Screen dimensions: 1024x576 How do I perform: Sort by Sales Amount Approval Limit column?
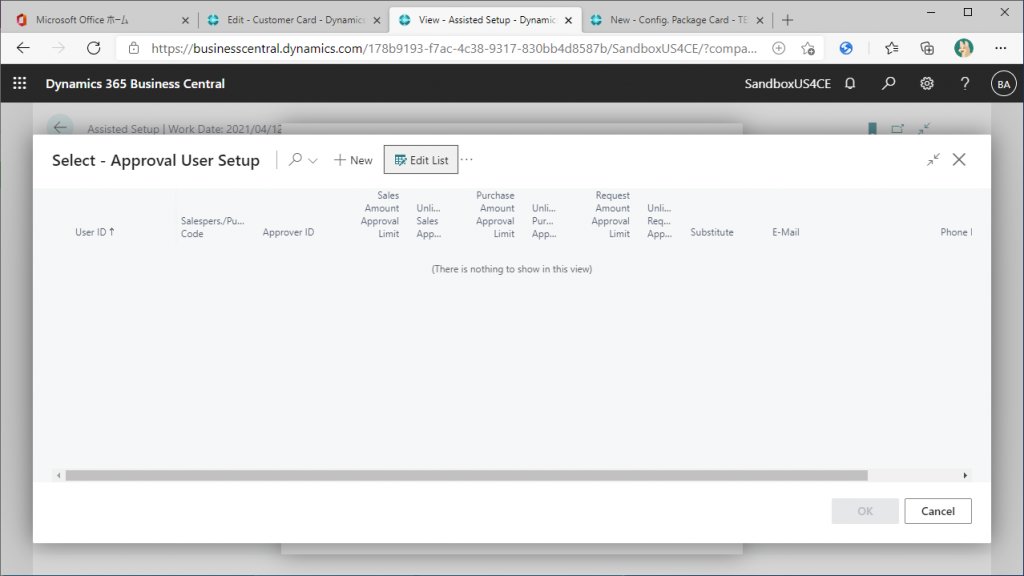379,214
